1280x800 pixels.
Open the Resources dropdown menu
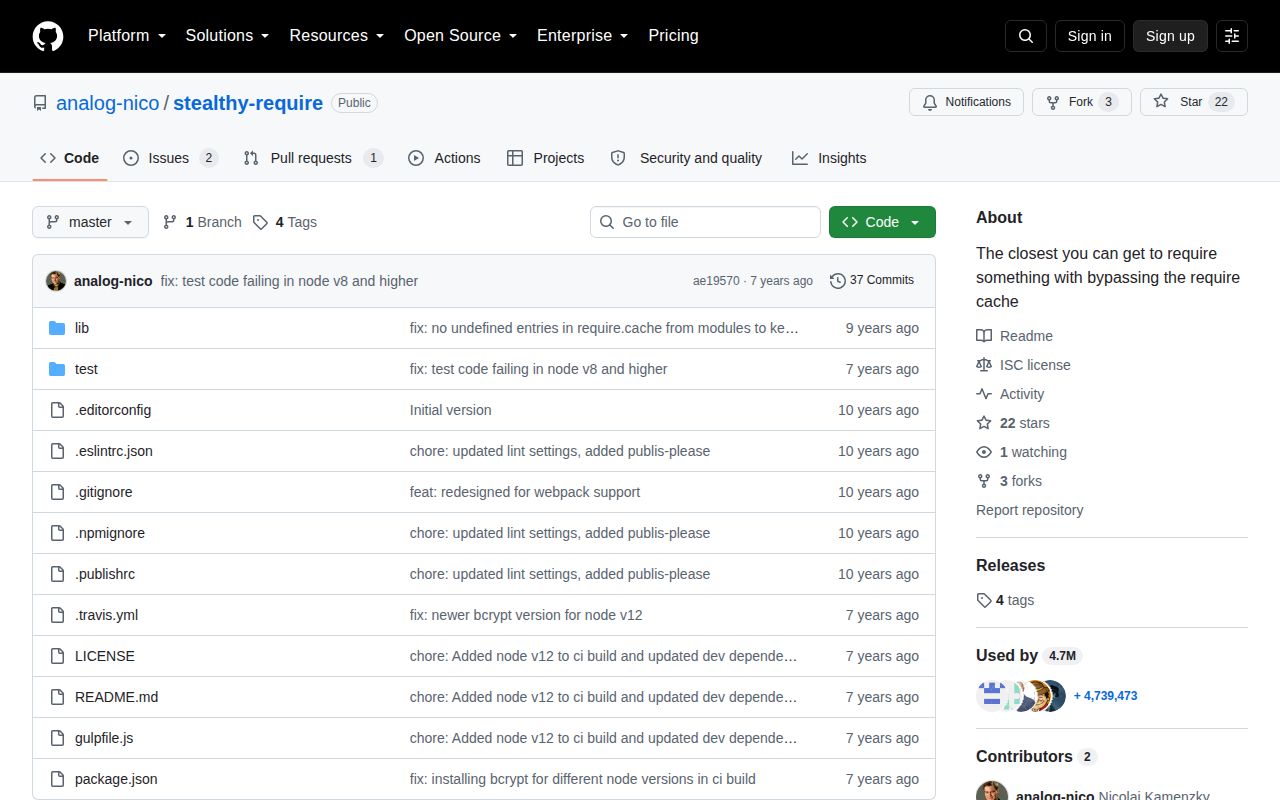click(x=337, y=36)
